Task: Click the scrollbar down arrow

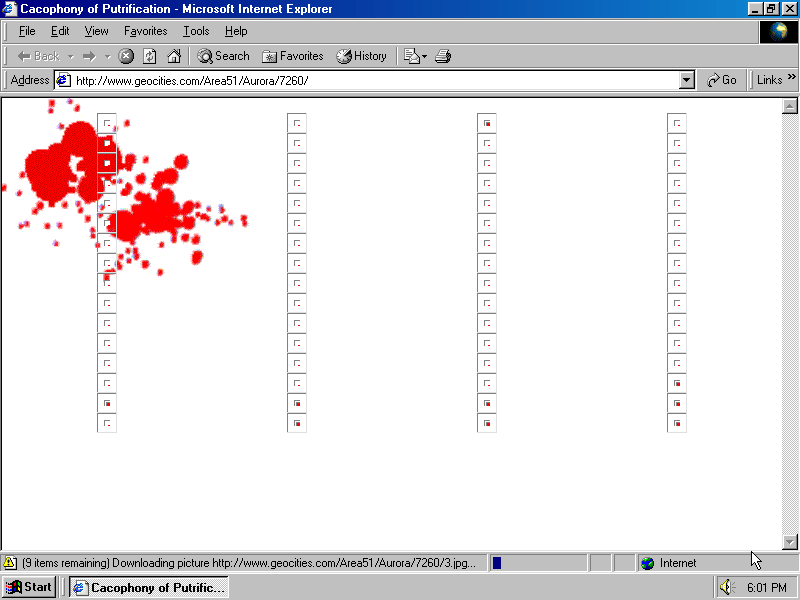Action: (x=790, y=542)
